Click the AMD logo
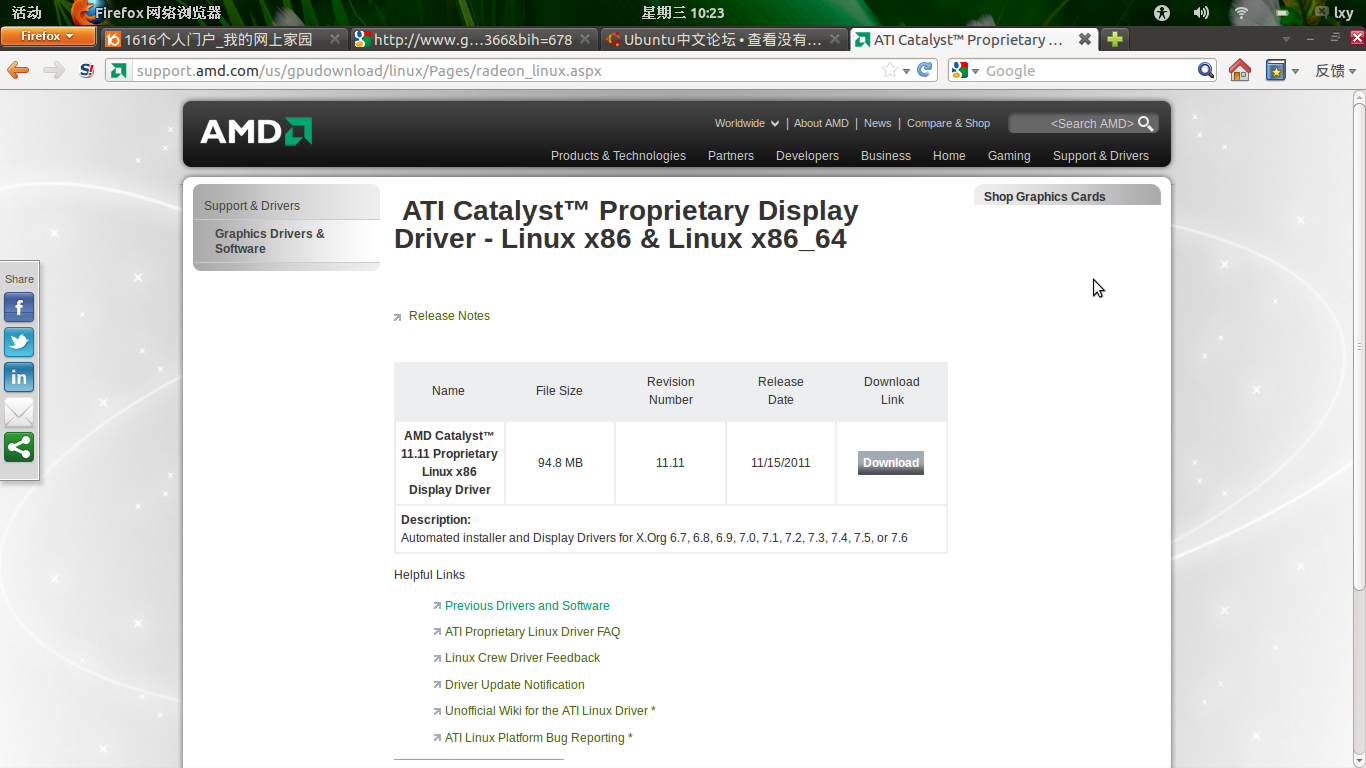 pyautogui.click(x=256, y=131)
